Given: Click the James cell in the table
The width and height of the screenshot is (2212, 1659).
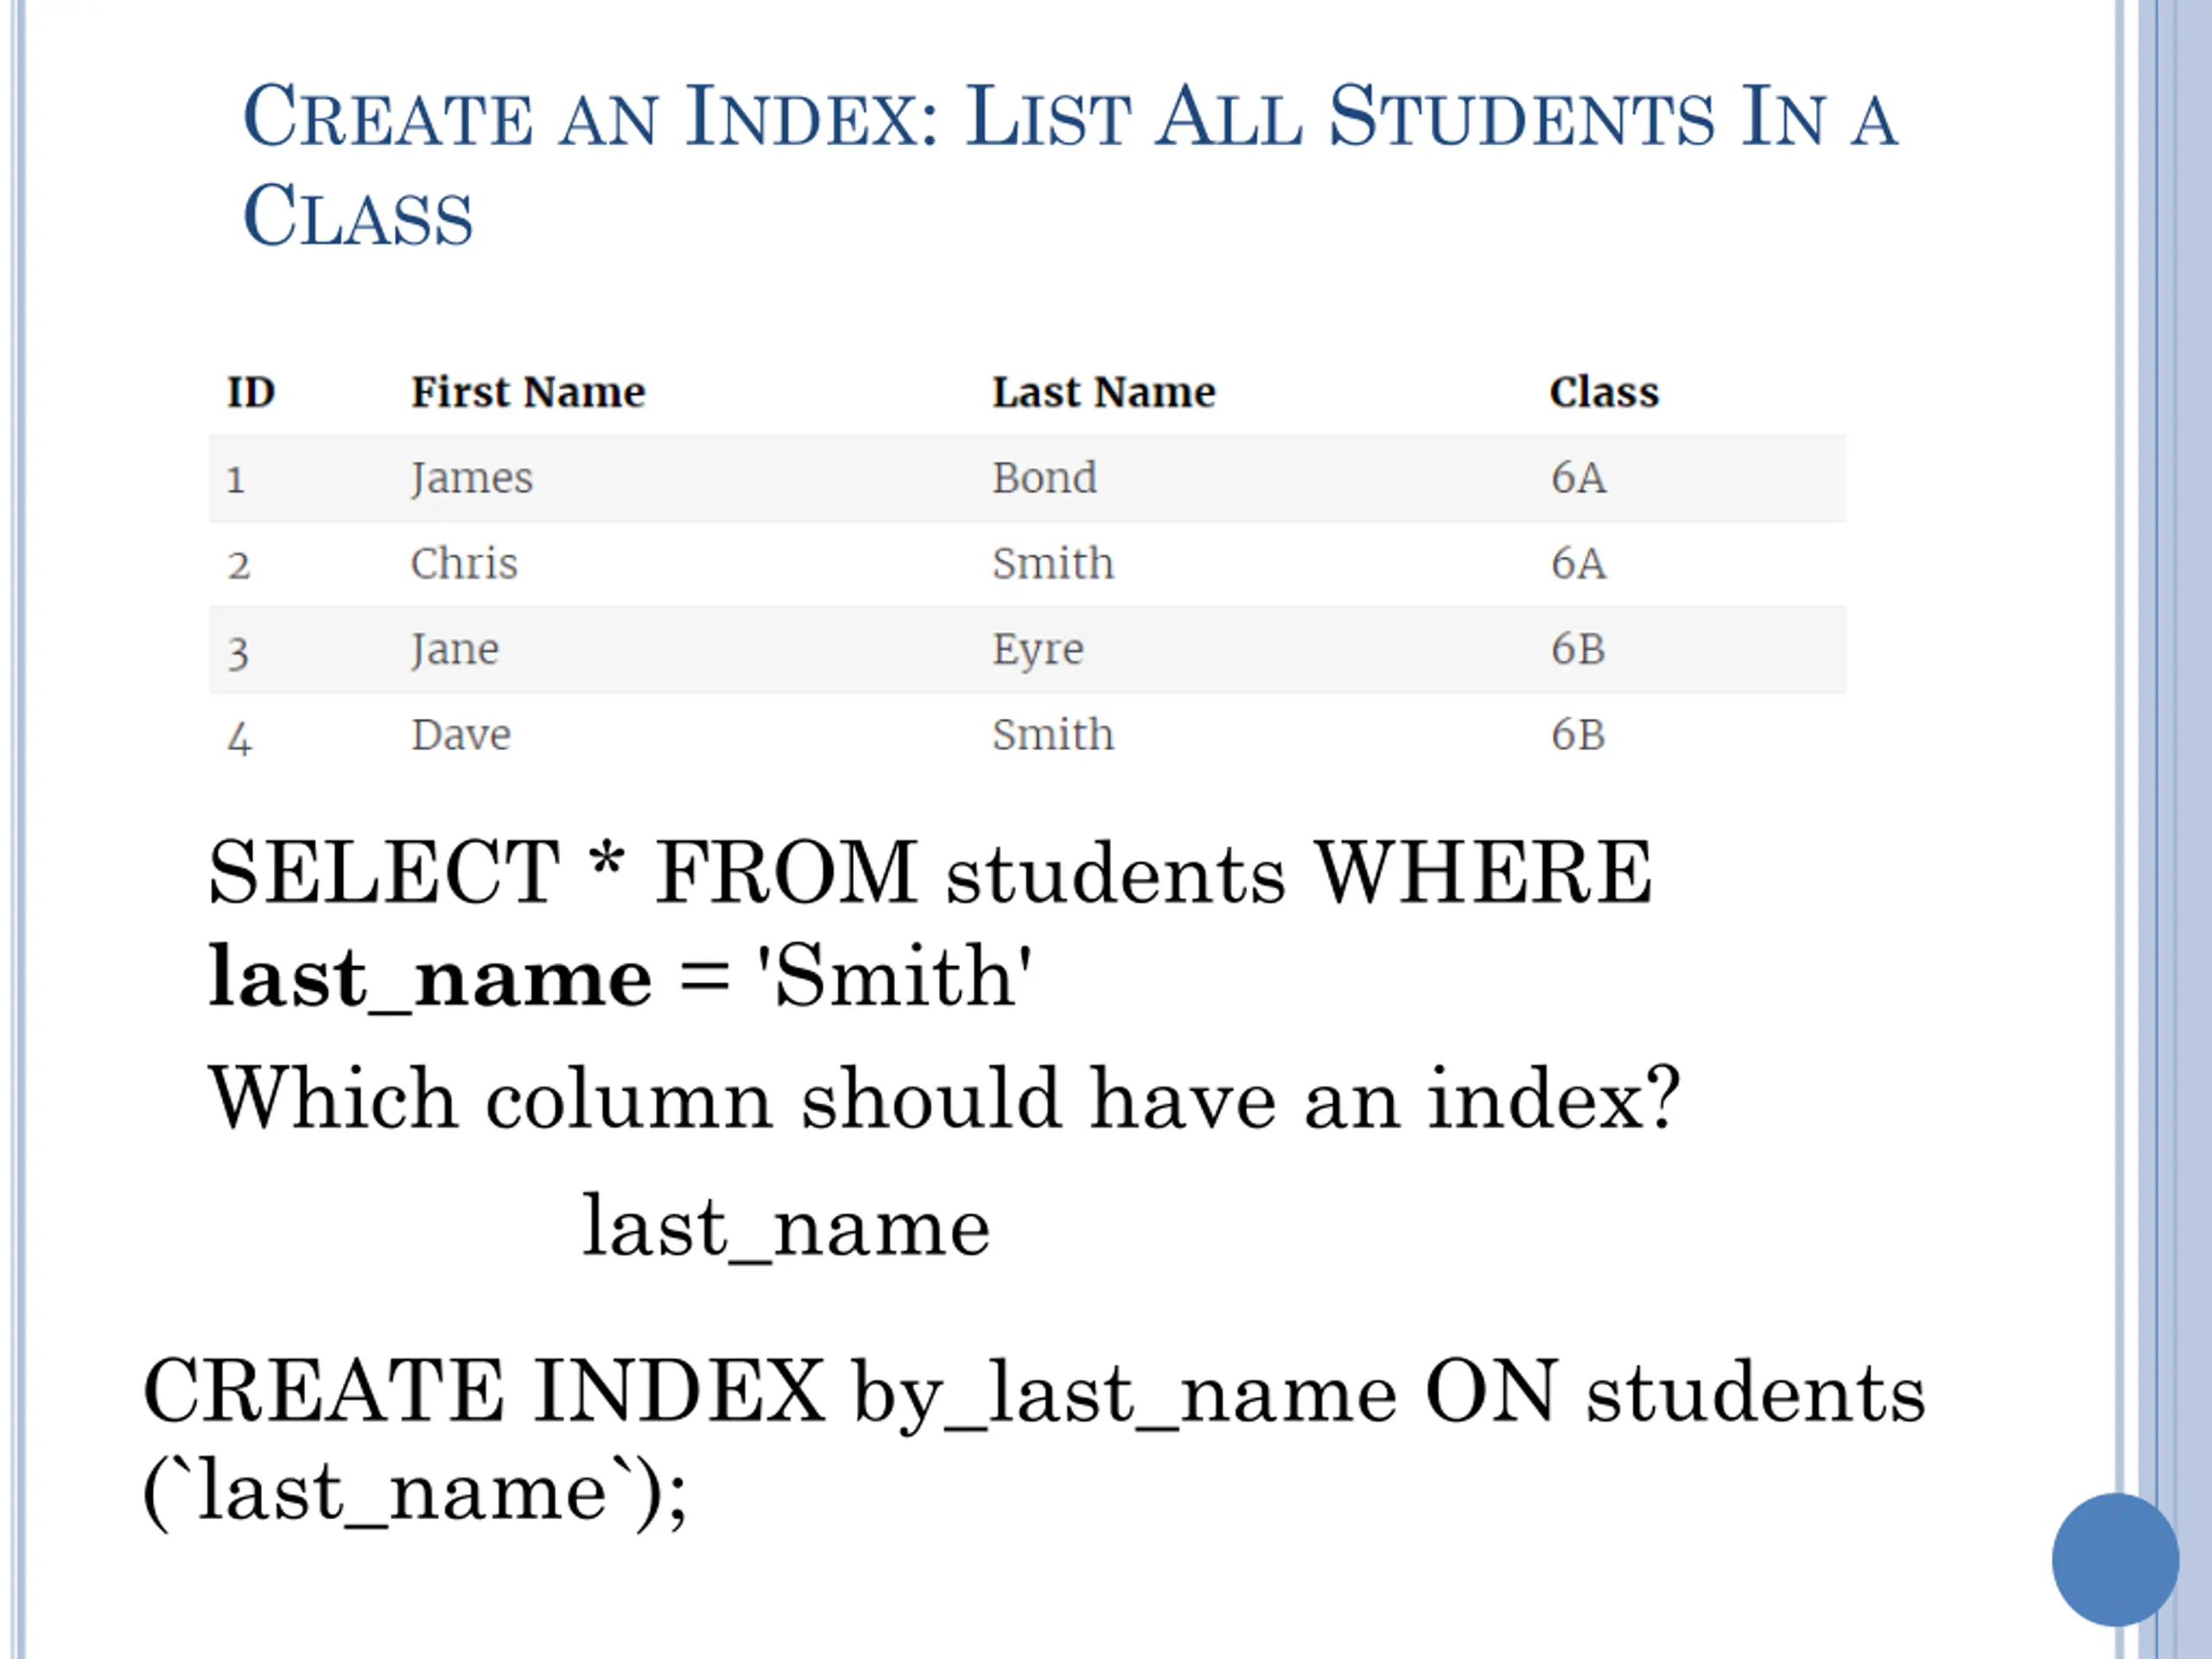Looking at the screenshot, I should tap(472, 479).
